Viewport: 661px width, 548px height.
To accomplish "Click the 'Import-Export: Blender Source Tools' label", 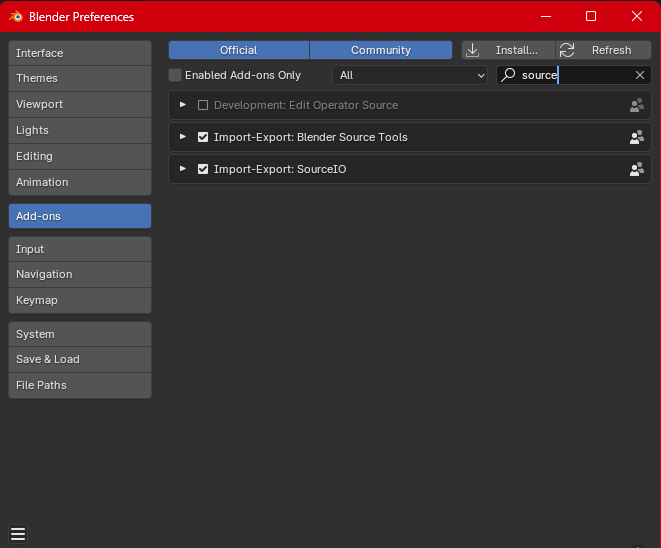I will pos(311,137).
